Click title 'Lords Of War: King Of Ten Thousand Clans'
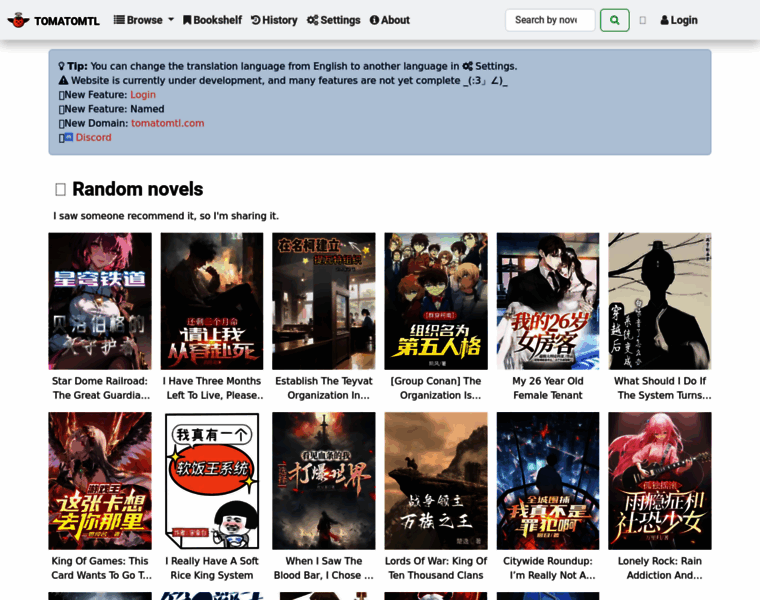 click(436, 568)
